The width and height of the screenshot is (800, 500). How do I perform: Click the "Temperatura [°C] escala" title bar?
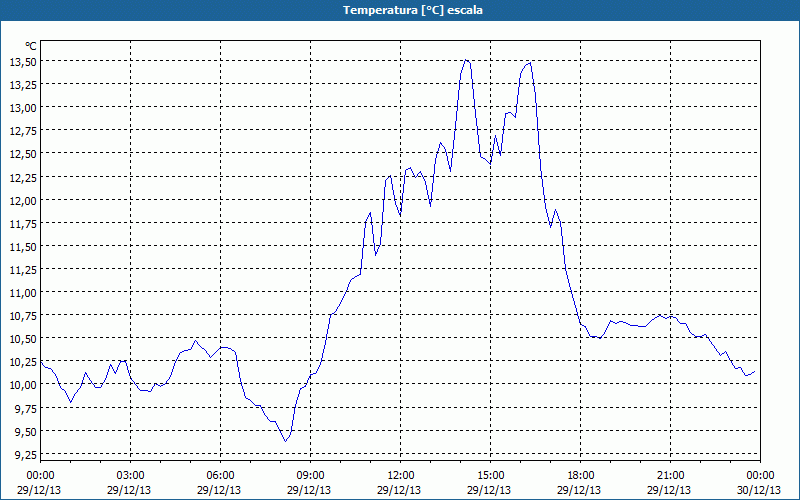[400, 10]
